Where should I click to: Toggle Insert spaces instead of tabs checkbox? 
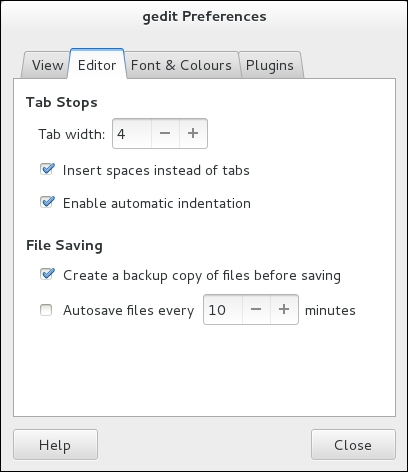[47, 170]
